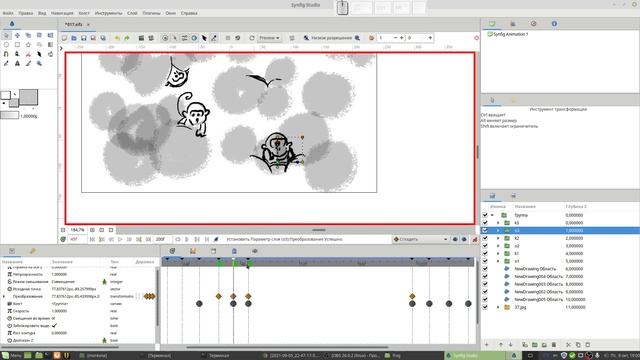The image size is (640, 360).
Task: Select the Text tool in the toolbox
Action: 17,63
